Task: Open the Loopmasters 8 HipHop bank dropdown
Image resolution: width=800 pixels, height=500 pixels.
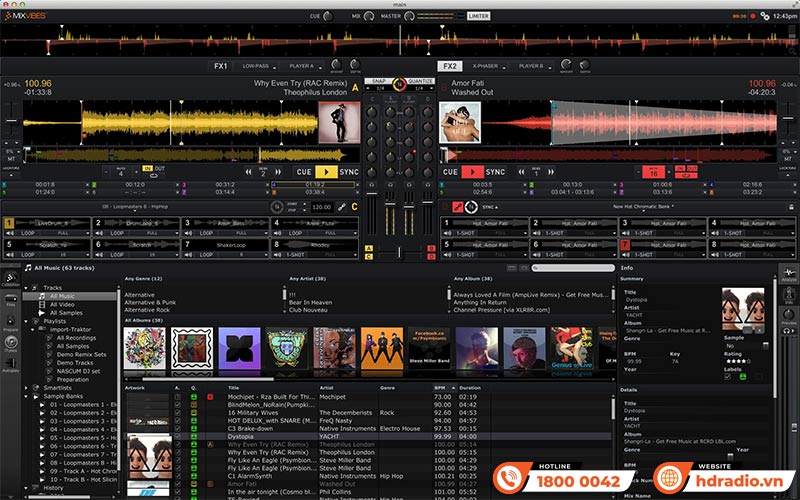Action: pyautogui.click(x=135, y=207)
